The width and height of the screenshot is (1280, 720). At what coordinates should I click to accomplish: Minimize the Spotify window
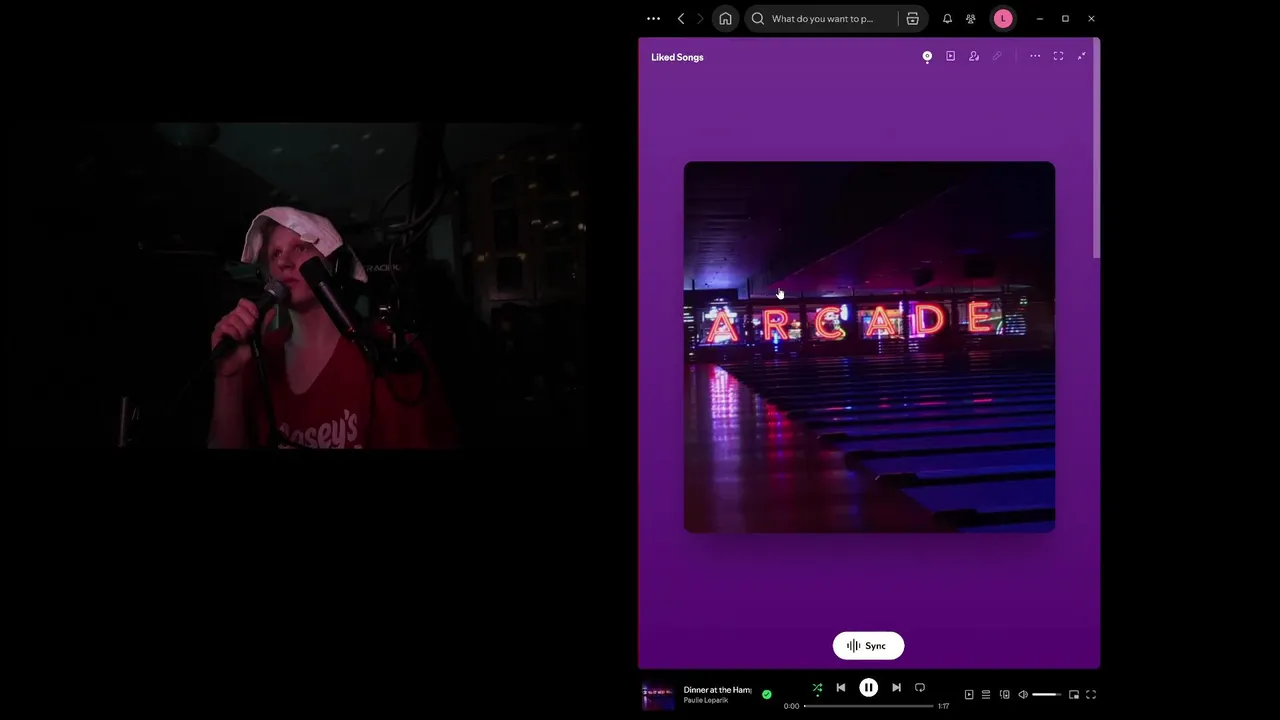(1039, 18)
